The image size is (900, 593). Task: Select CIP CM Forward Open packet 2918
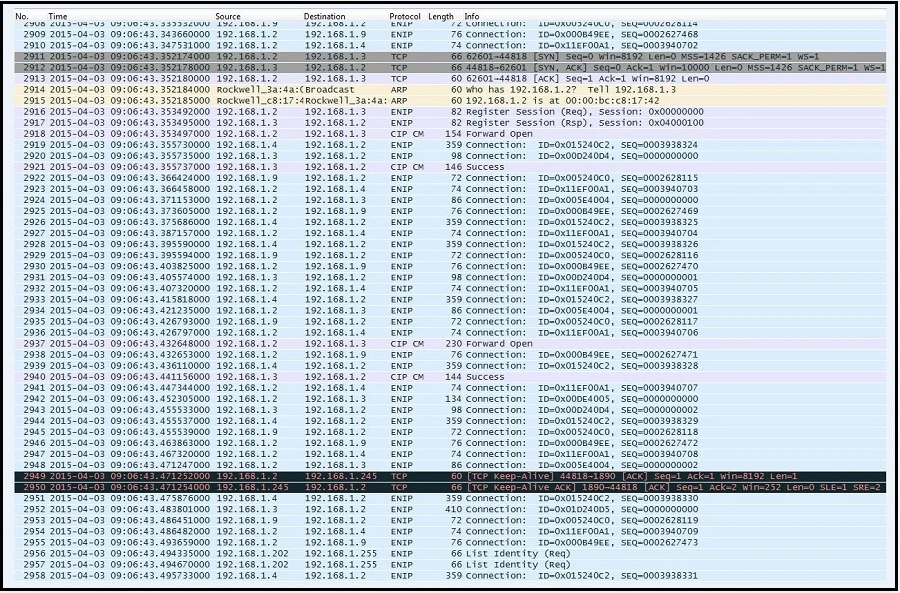click(450, 133)
